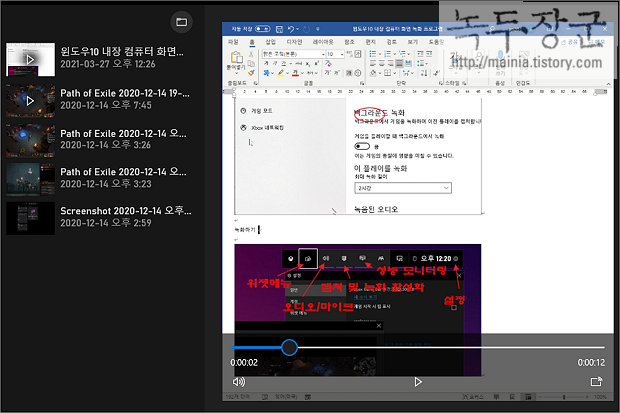620x413 pixels.
Task: Open the captures folder location icon
Action: [x=181, y=22]
